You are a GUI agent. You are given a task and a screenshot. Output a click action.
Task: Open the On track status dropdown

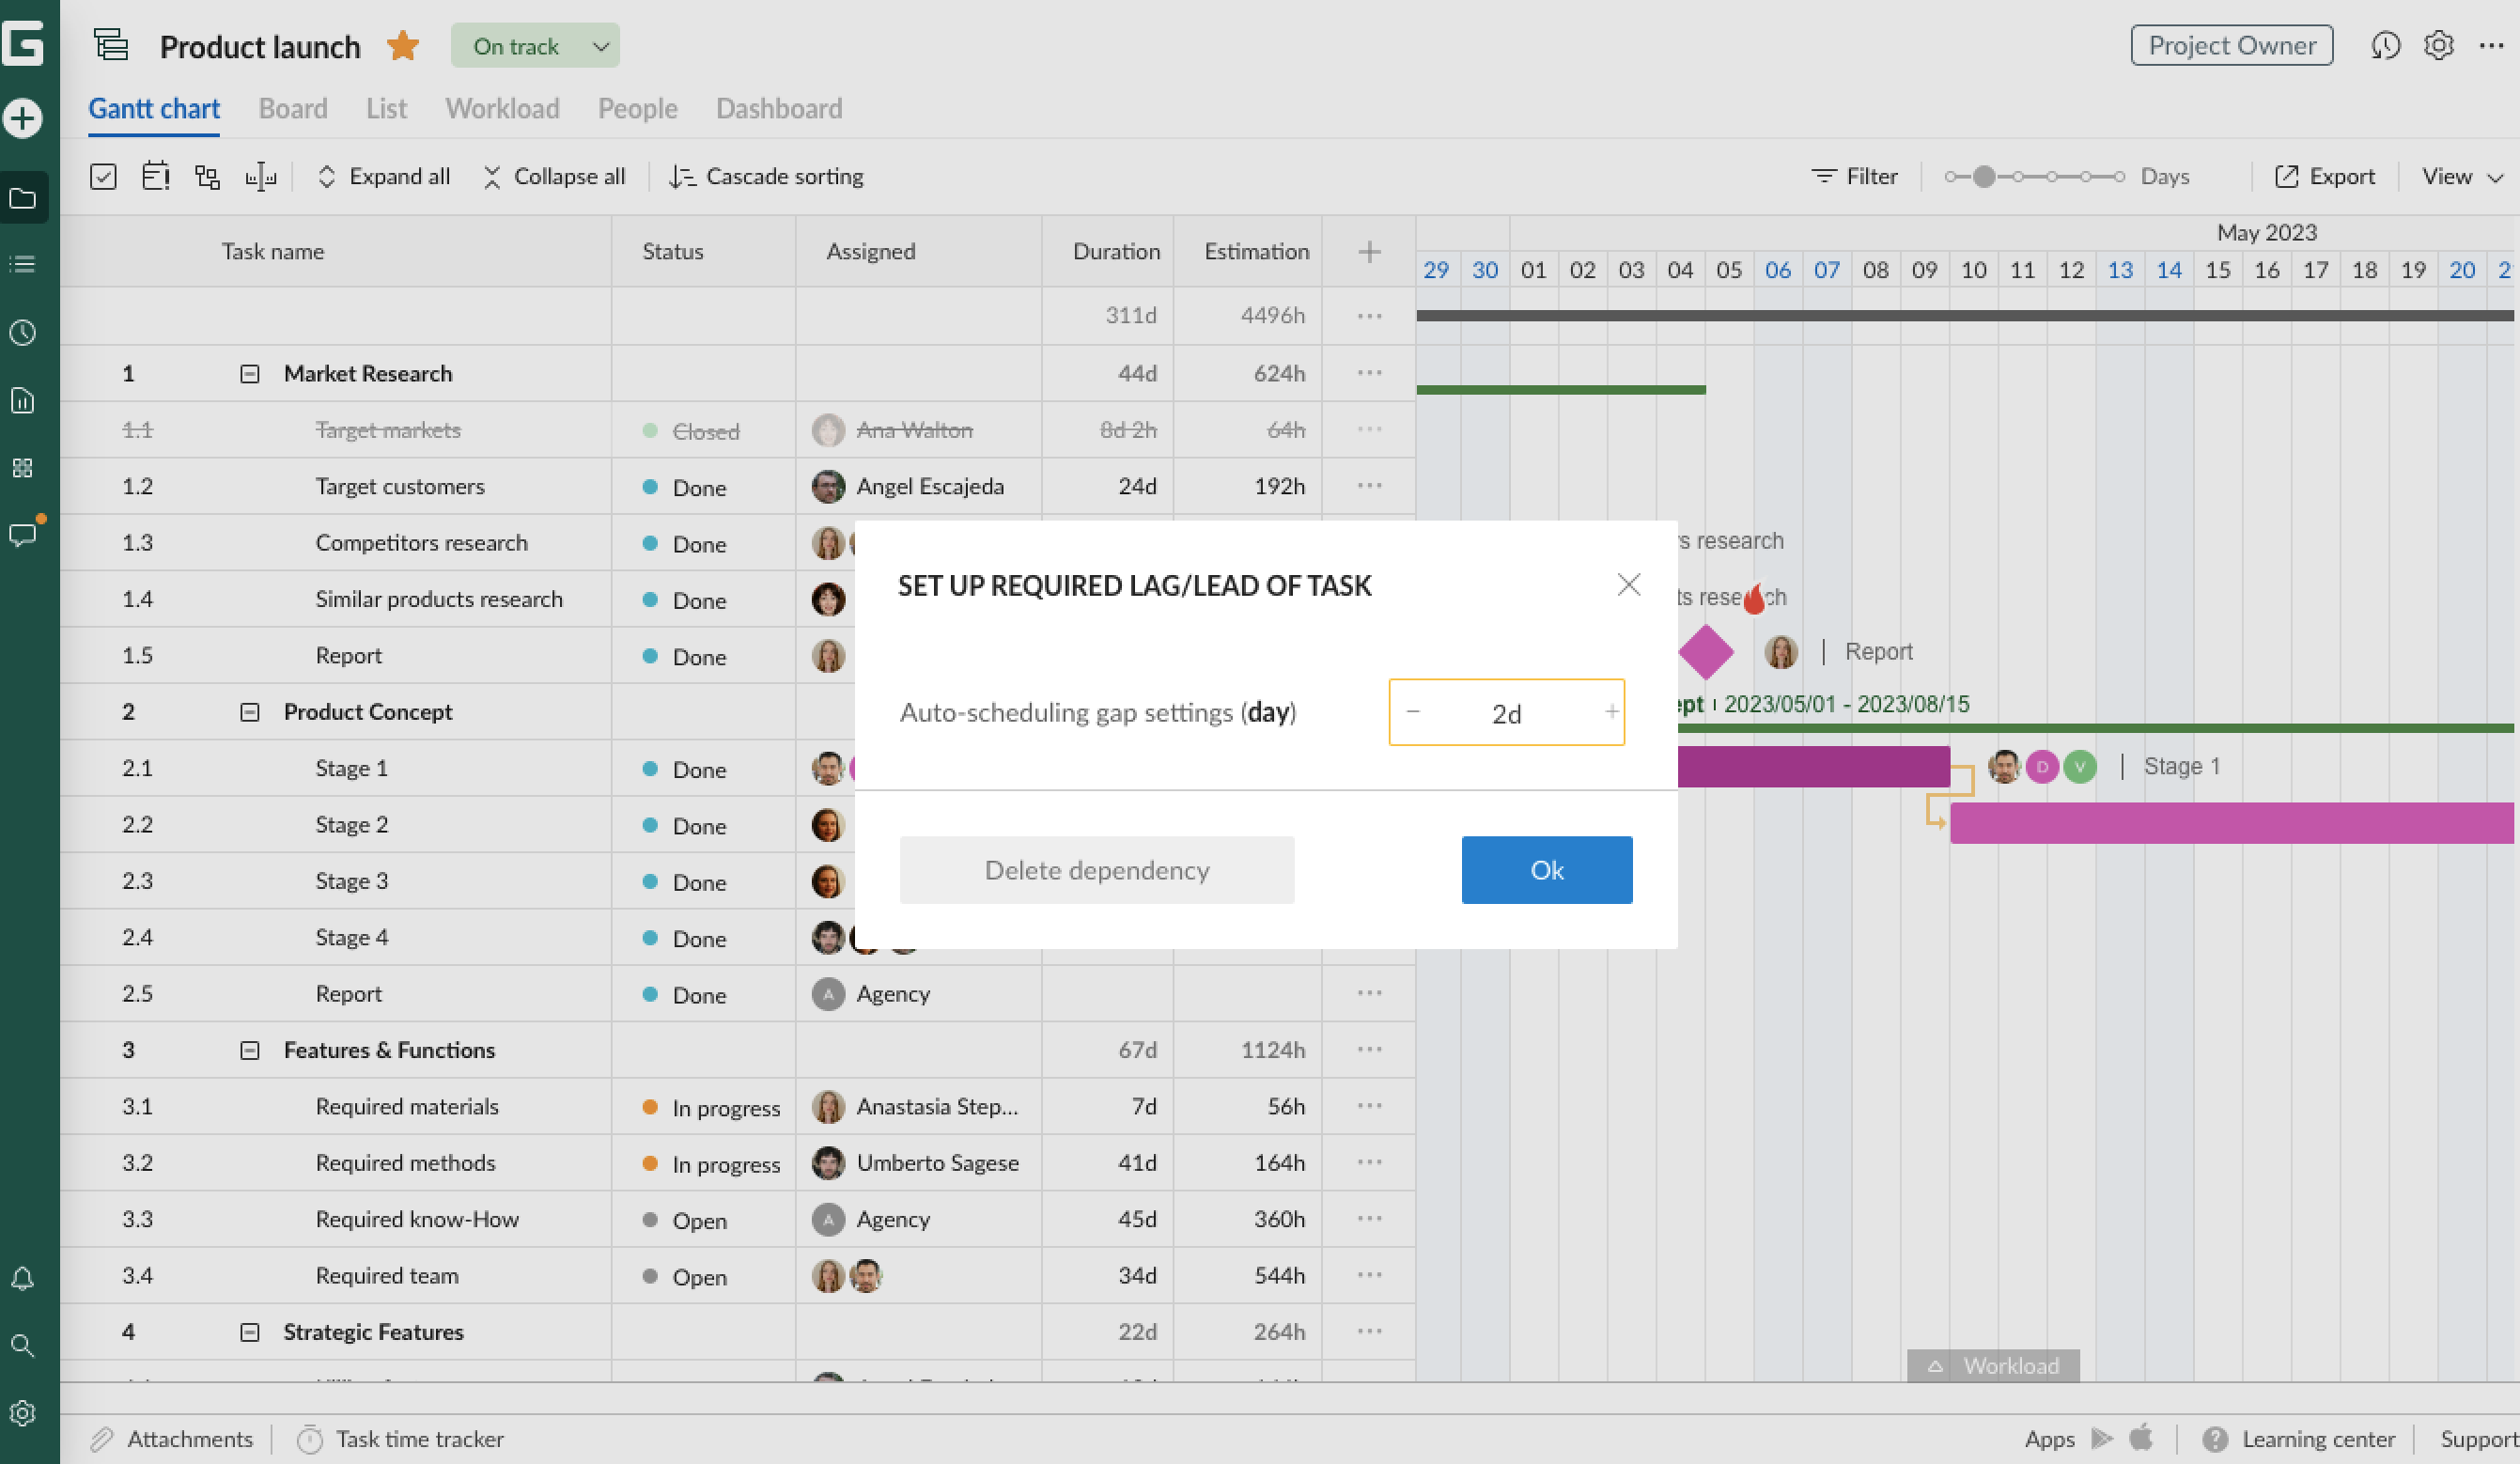click(x=535, y=45)
